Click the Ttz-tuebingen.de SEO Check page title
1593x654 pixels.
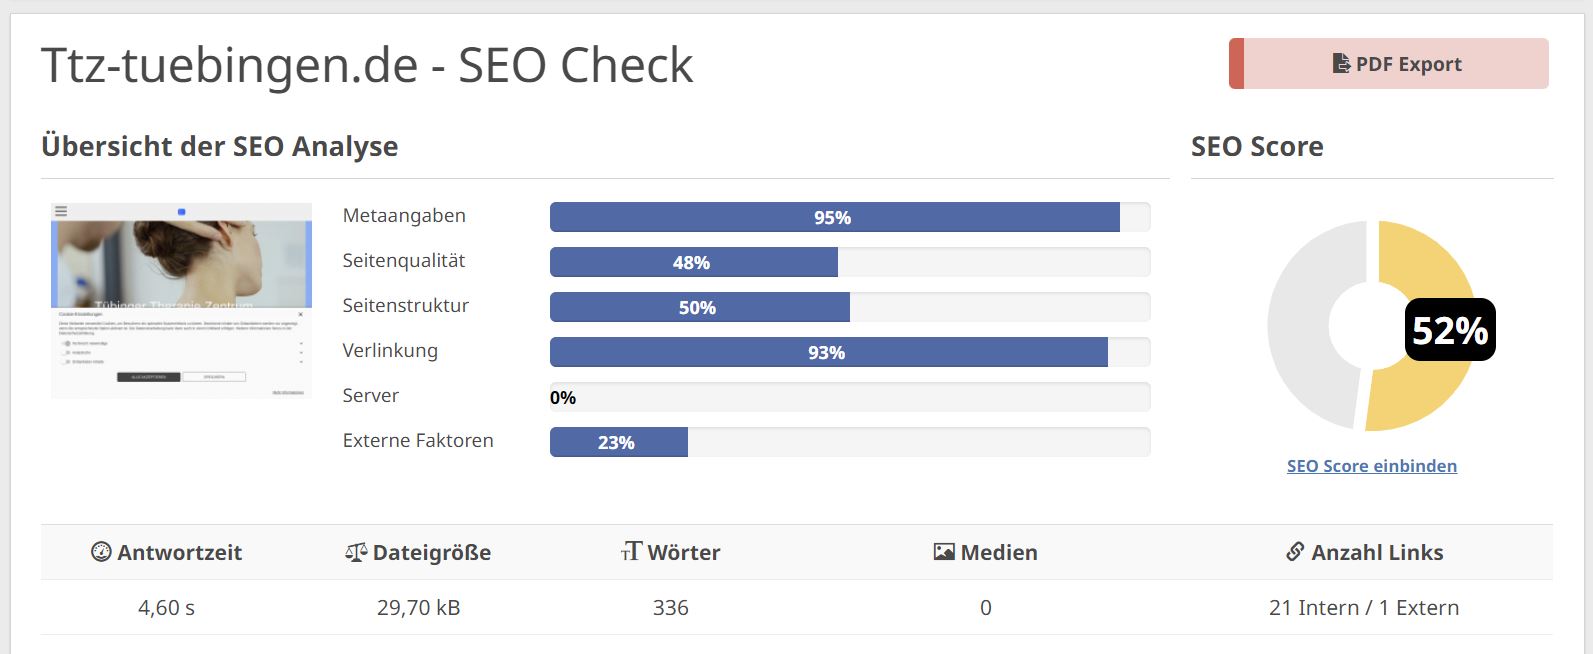coord(366,66)
